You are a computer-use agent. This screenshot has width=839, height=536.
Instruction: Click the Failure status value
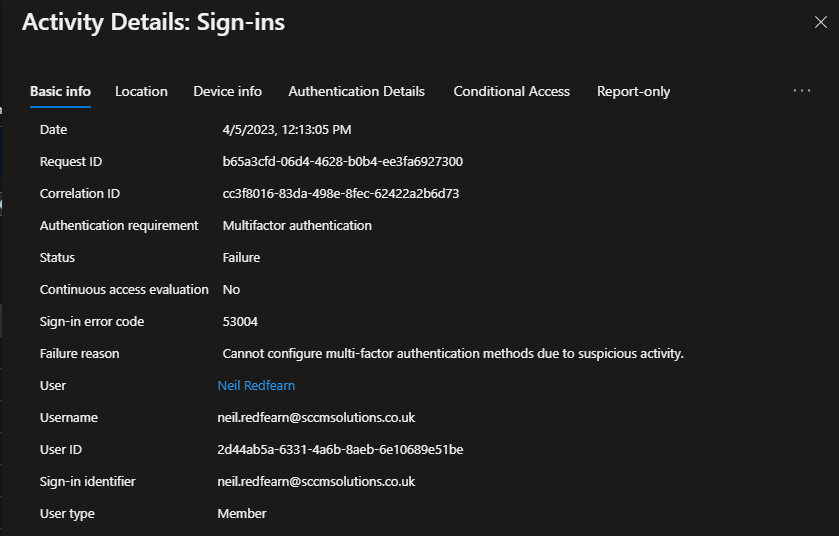[241, 257]
